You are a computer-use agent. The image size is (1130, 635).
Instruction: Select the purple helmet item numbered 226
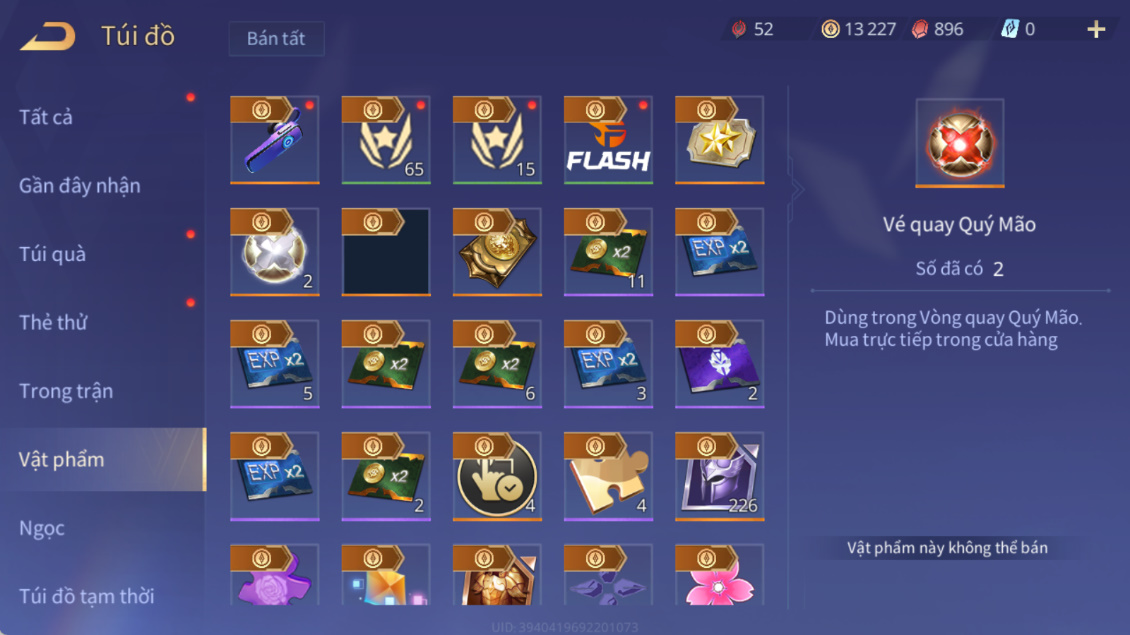(719, 476)
